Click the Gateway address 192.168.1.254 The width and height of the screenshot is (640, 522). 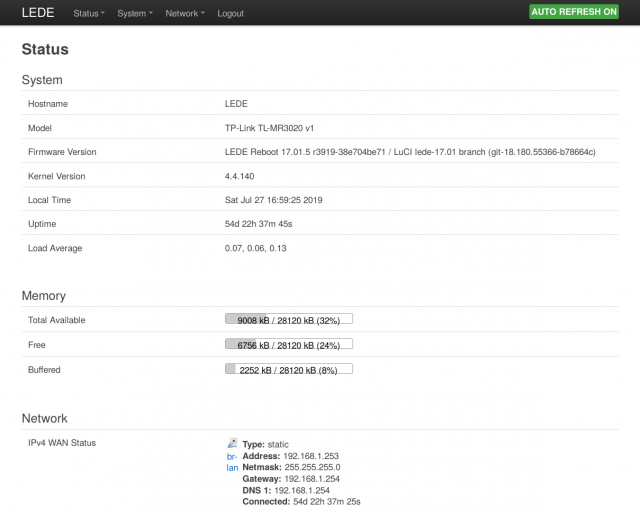(x=312, y=479)
